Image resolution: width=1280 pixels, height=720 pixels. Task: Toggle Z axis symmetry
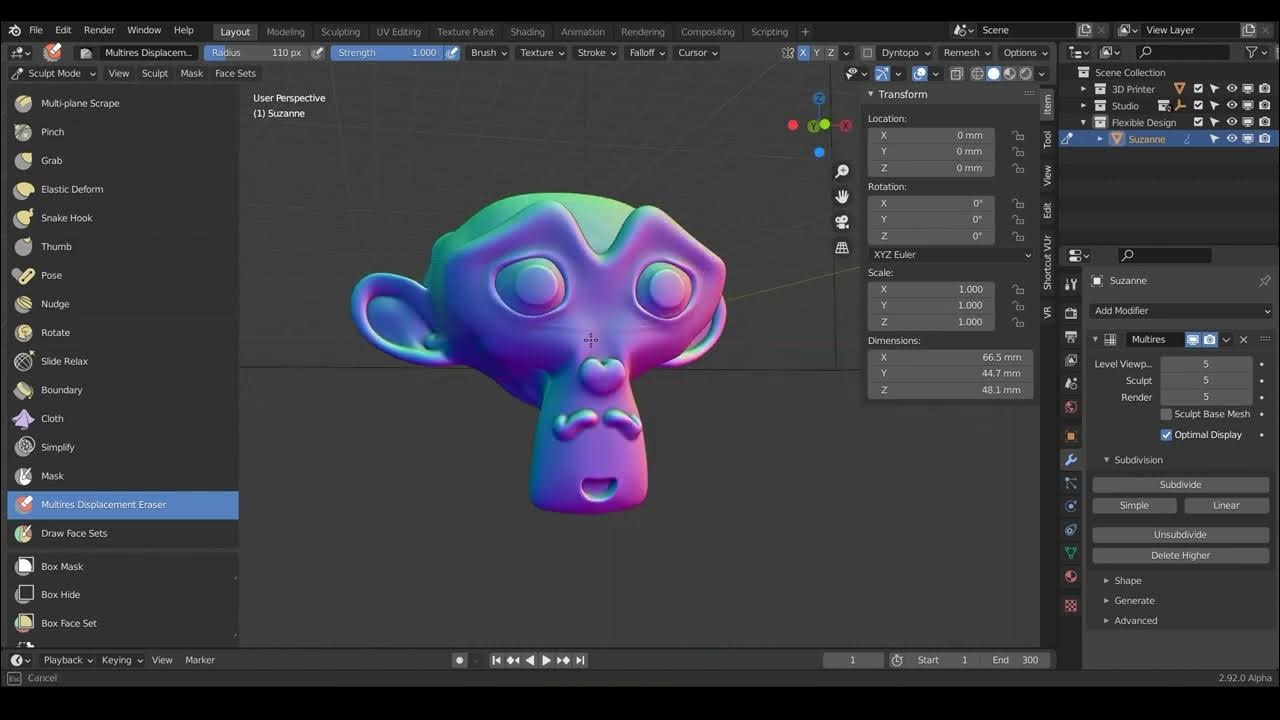point(831,52)
